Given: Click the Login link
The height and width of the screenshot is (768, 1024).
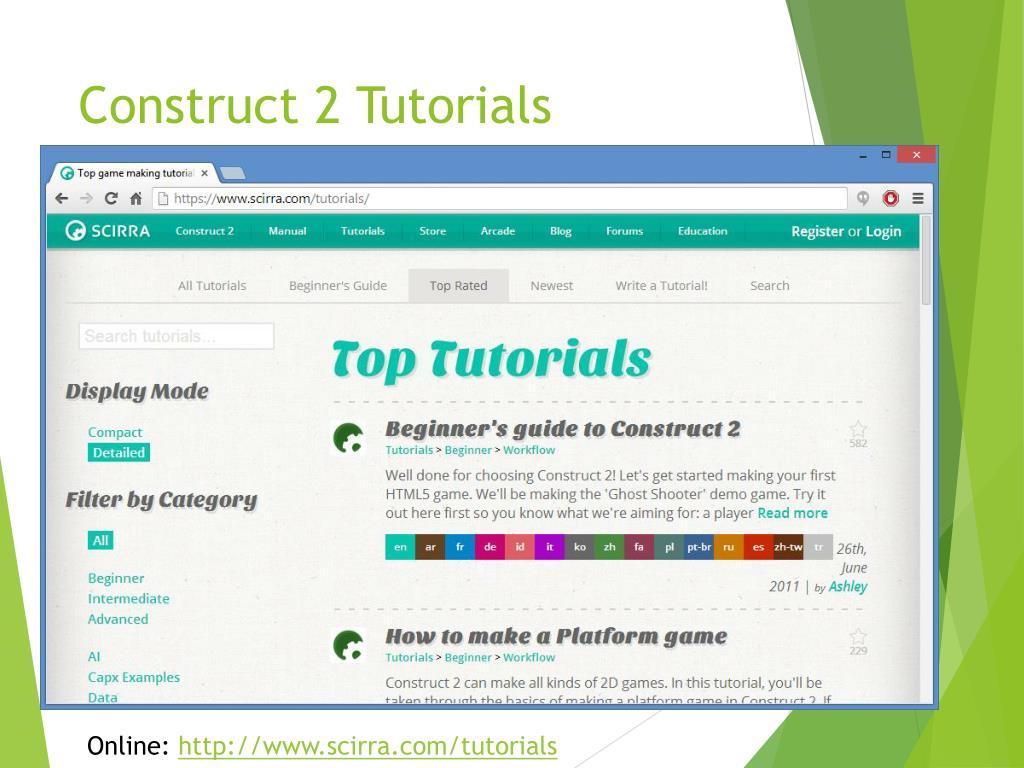Looking at the screenshot, I should (x=884, y=231).
